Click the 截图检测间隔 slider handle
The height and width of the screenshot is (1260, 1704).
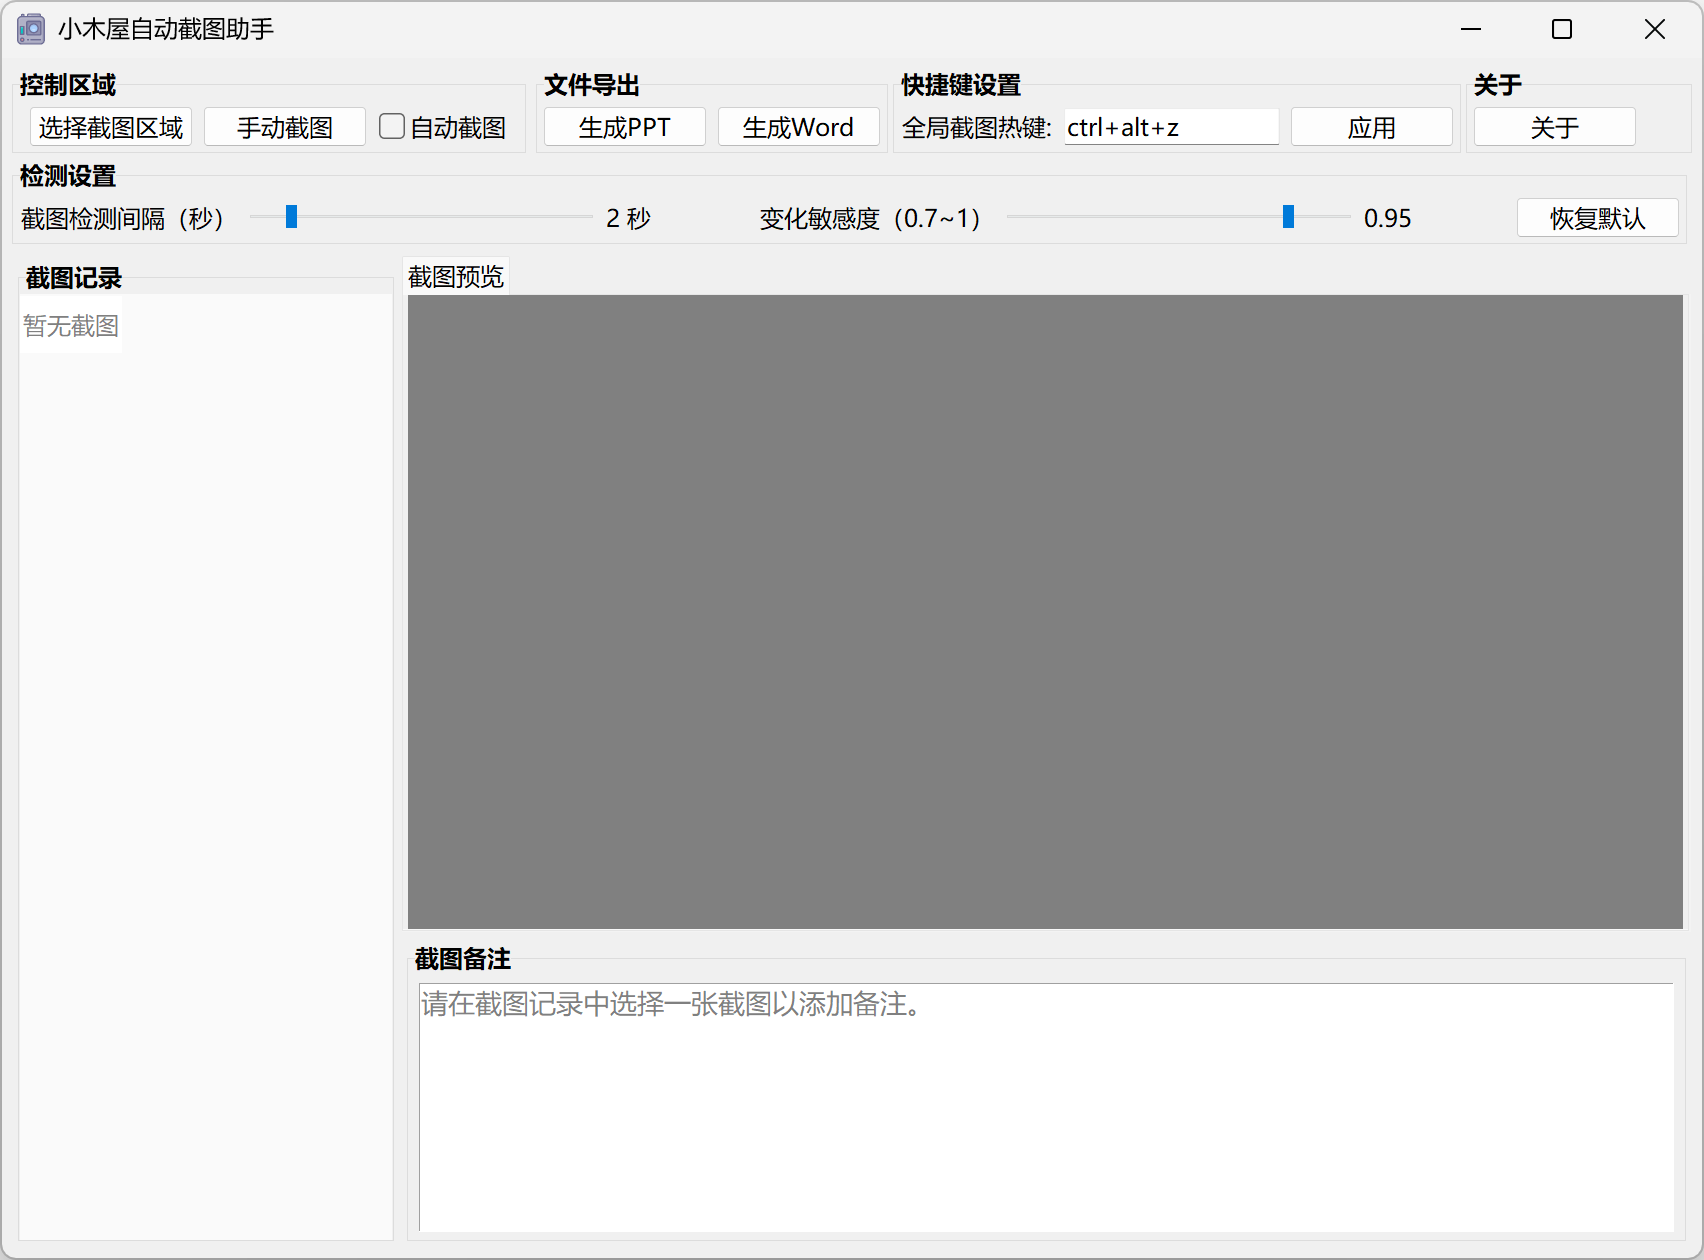click(291, 217)
